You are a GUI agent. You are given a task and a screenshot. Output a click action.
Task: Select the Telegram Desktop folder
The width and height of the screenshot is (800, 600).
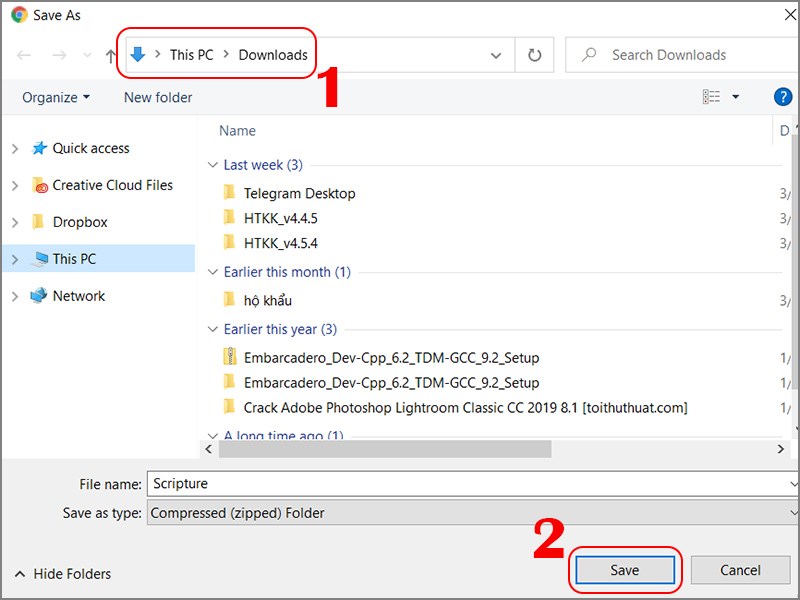click(x=299, y=193)
